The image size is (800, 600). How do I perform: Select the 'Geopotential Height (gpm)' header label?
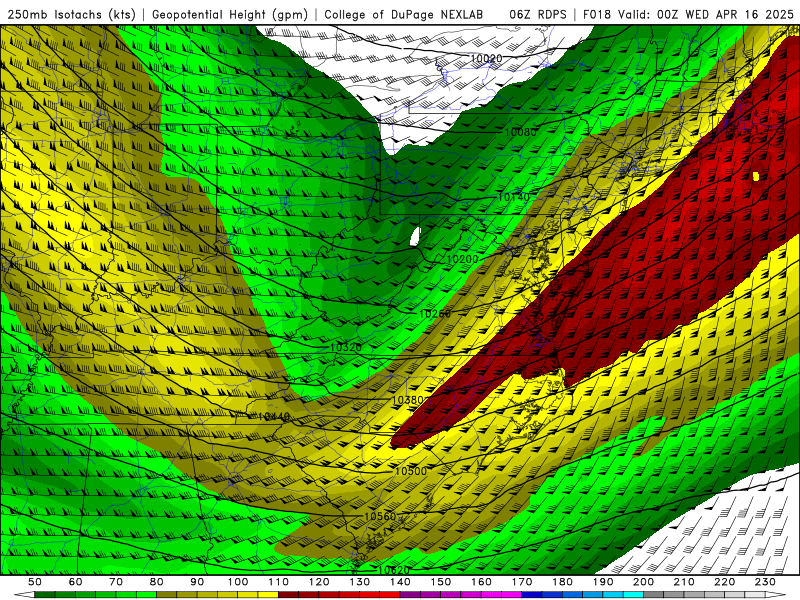coord(230,15)
